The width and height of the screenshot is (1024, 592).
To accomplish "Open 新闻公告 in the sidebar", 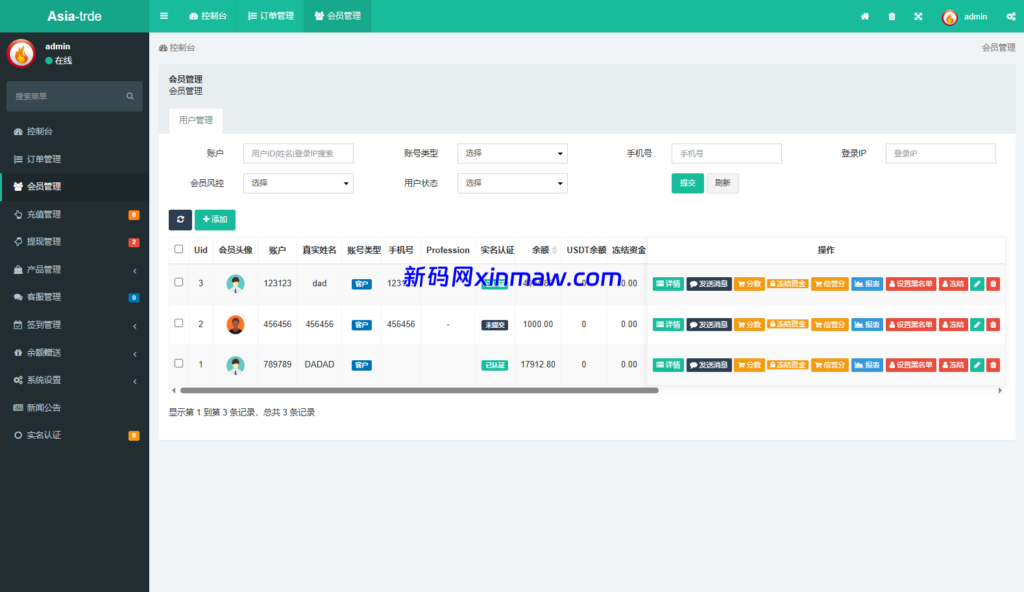I will [74, 407].
